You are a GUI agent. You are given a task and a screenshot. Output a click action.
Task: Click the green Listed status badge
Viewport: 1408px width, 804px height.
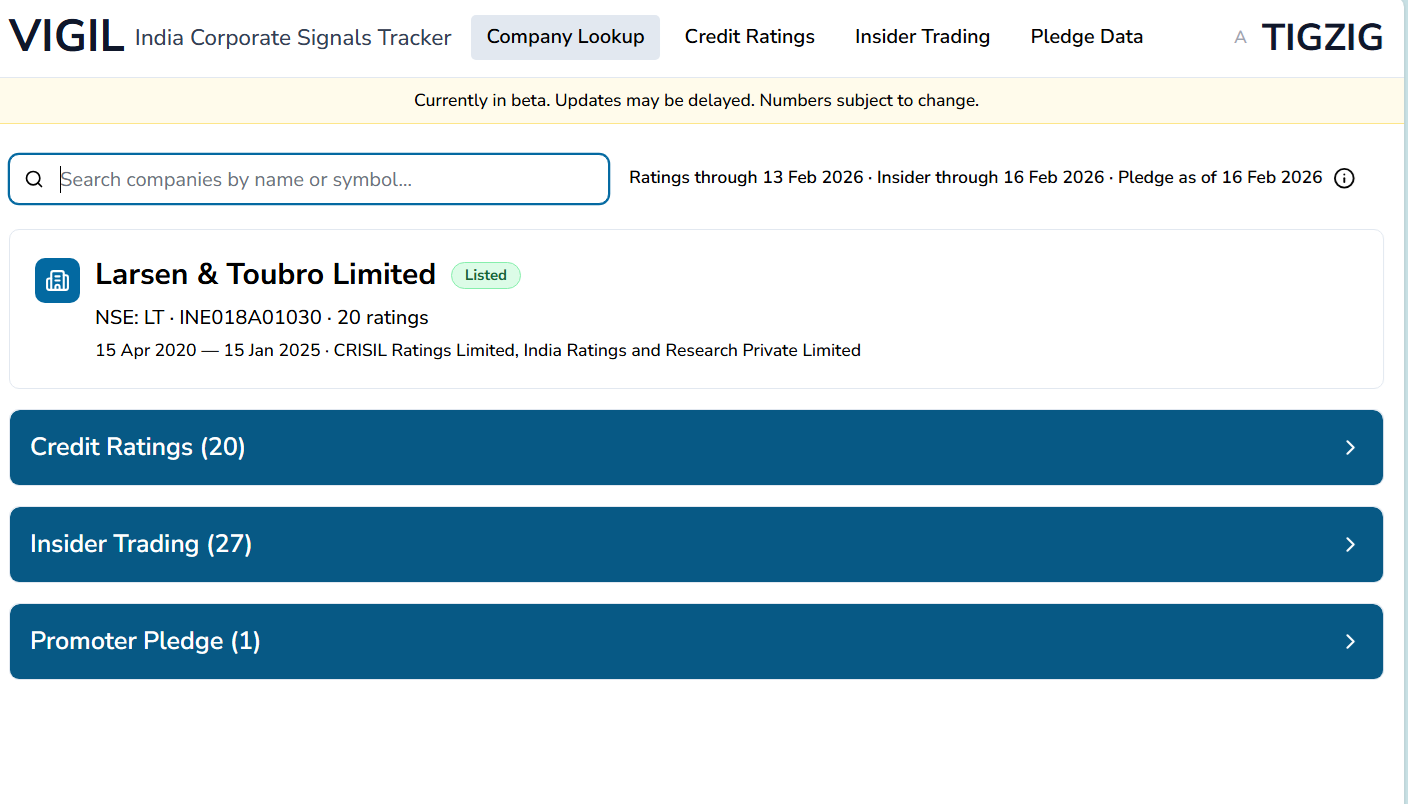[486, 275]
